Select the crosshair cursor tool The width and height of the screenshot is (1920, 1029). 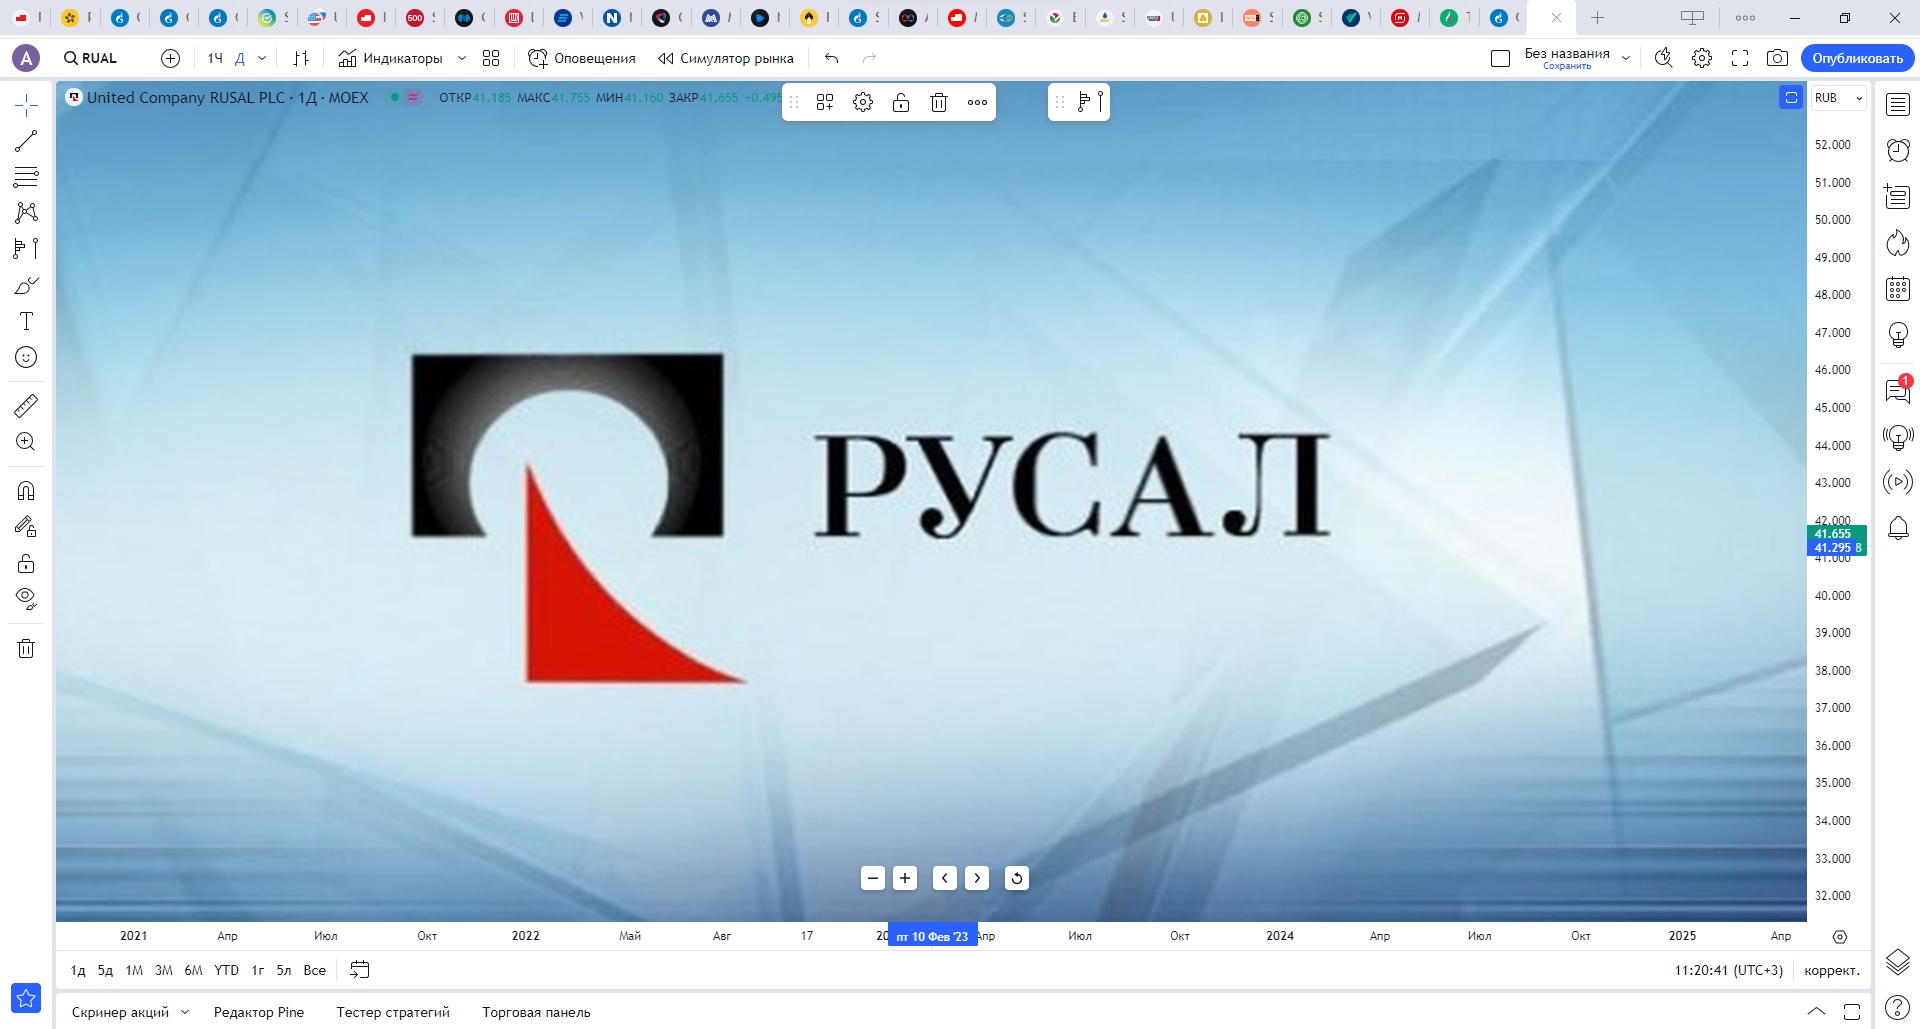click(26, 105)
